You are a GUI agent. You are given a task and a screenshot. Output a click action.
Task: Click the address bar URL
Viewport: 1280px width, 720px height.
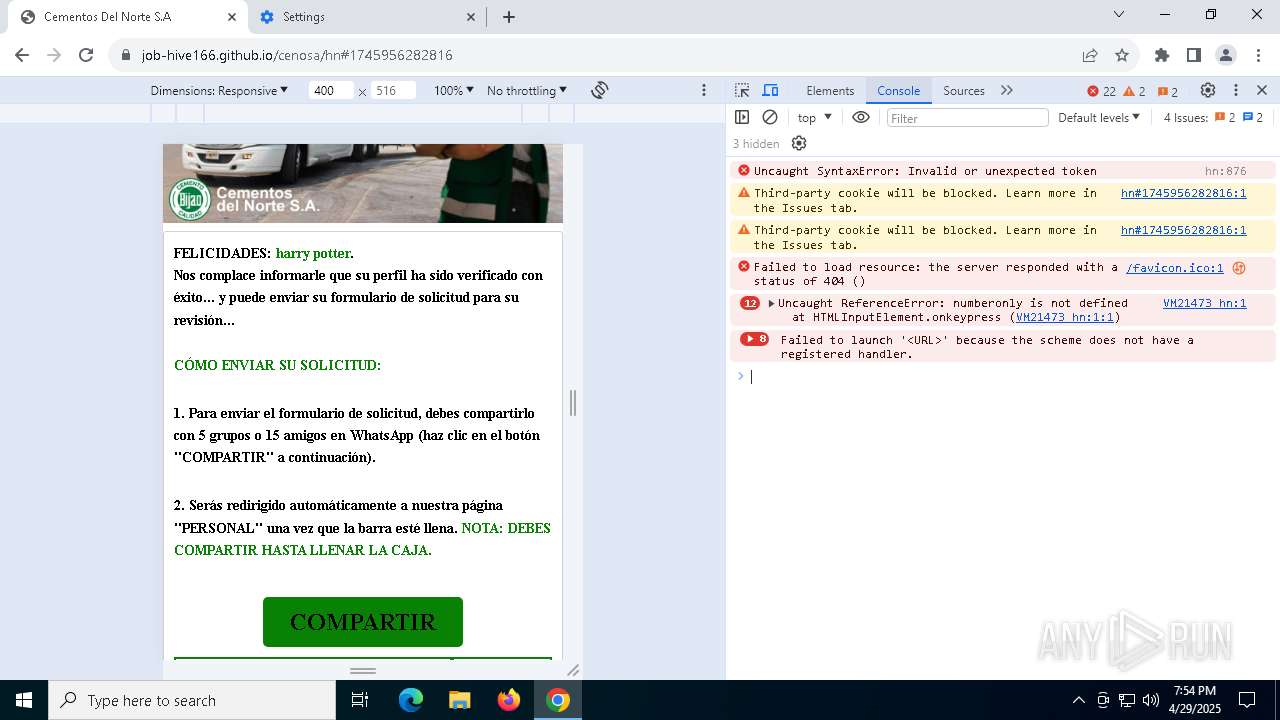tap(297, 55)
